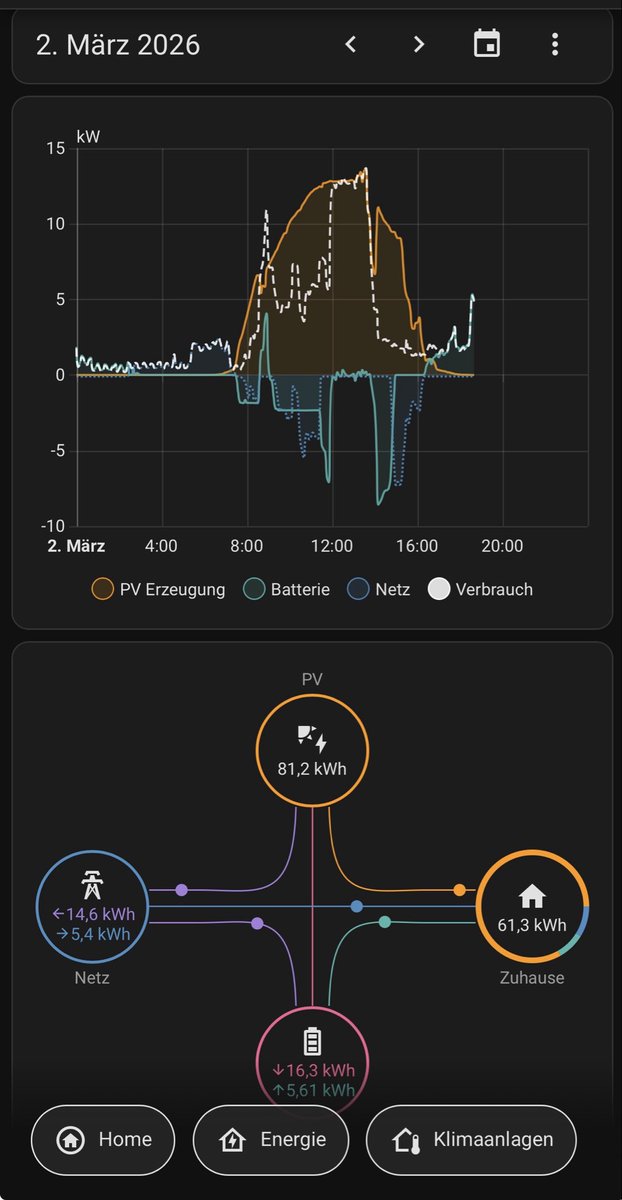
Task: Toggle Netz series in chart legend
Action: [x=379, y=589]
